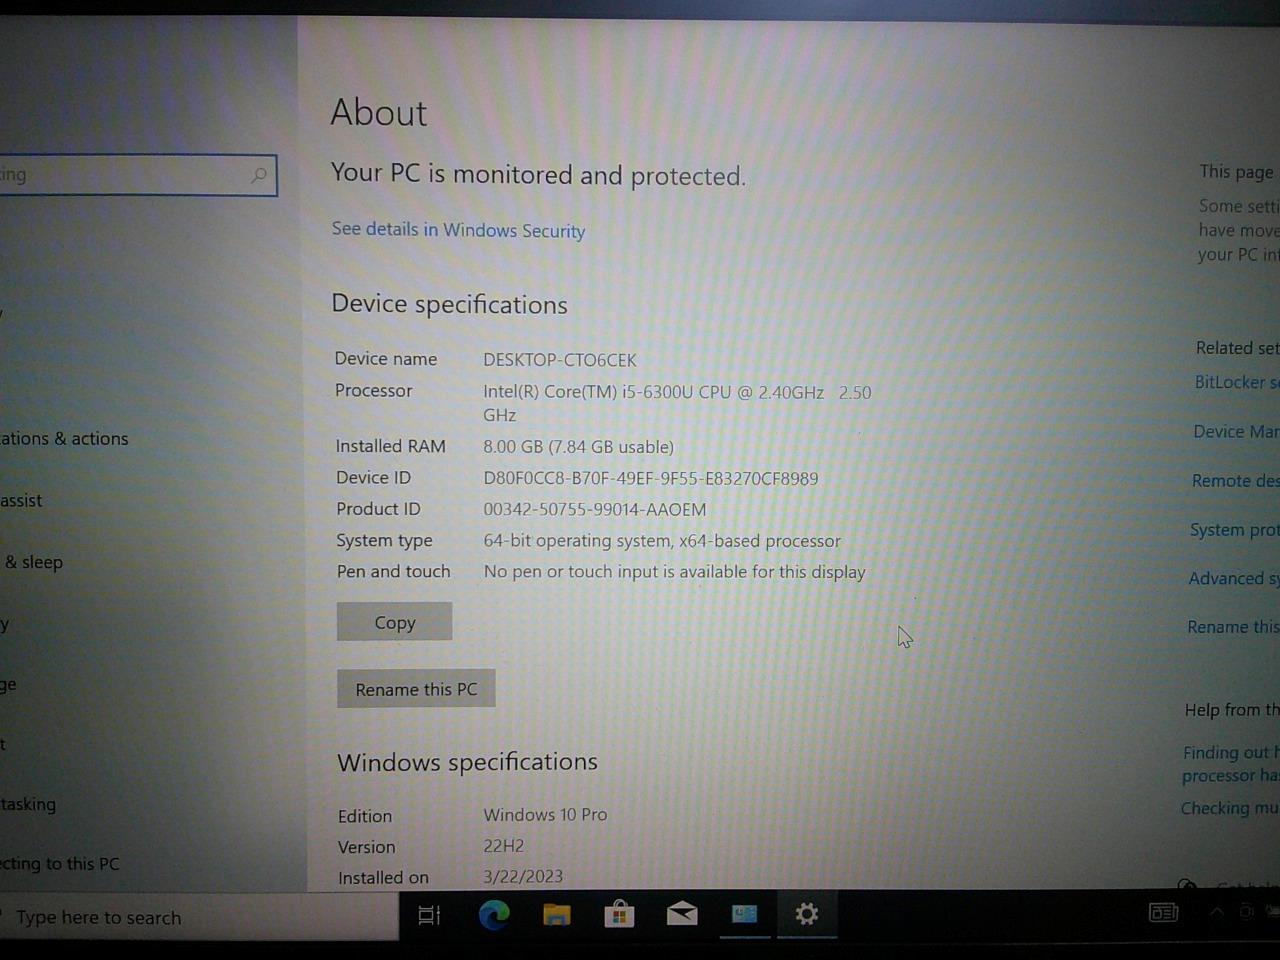Click the device name DESKTOP-CTO6CEK

click(x=559, y=360)
